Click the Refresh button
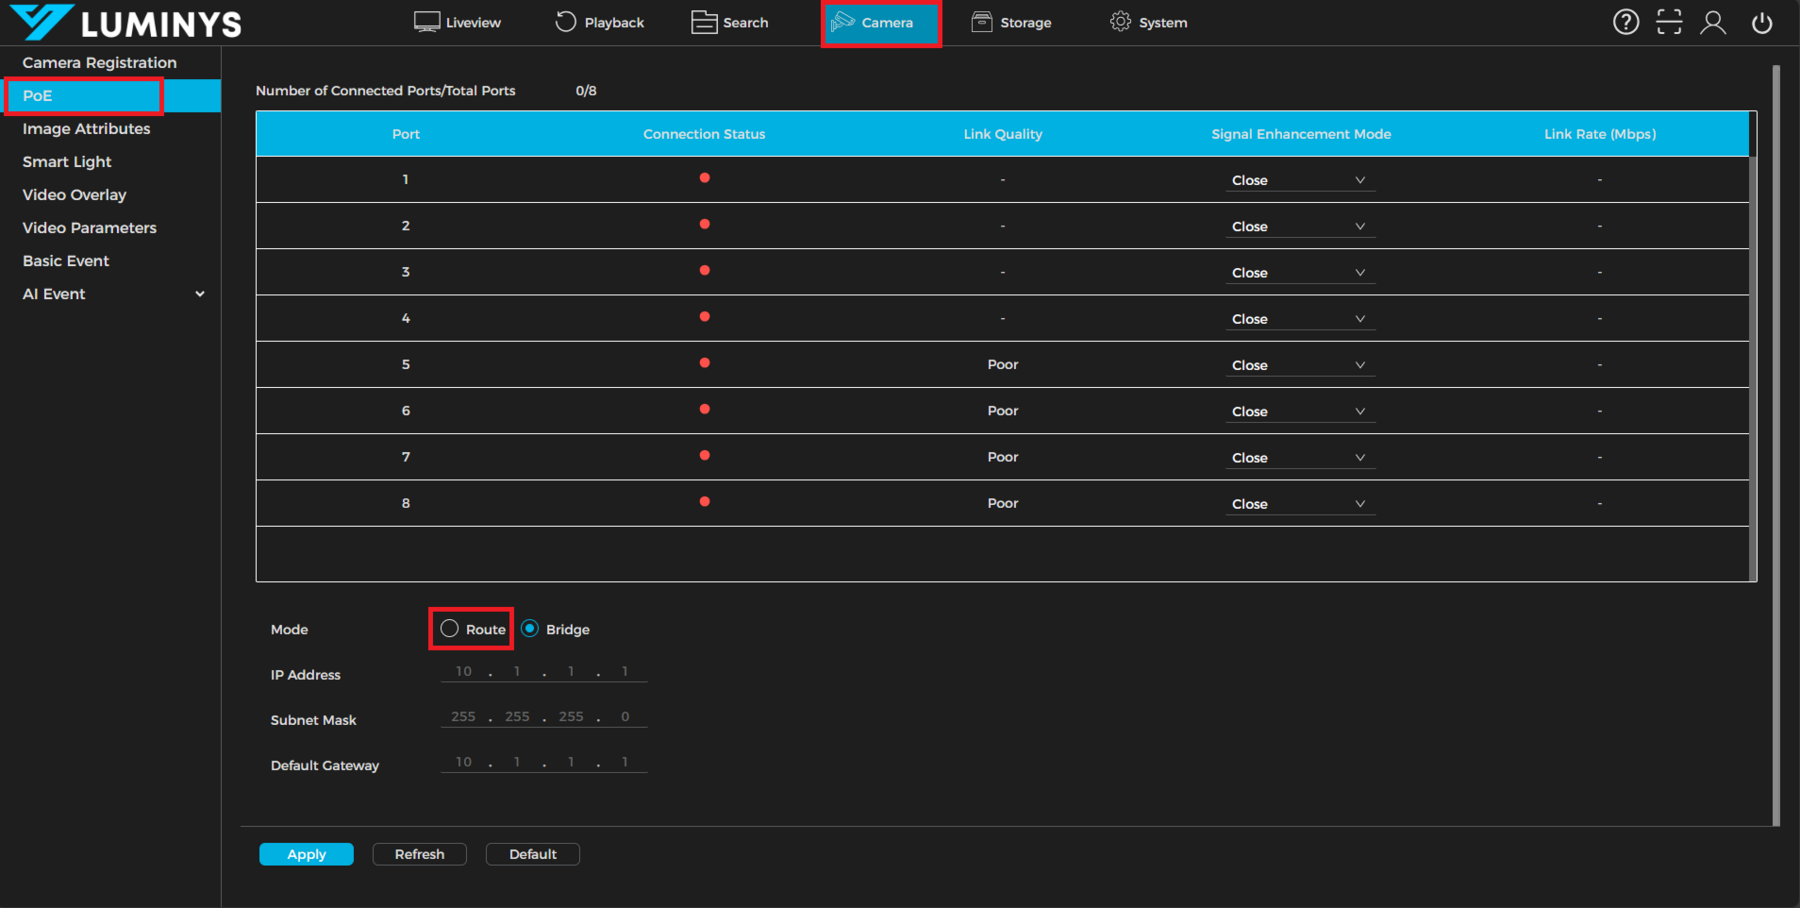The height and width of the screenshot is (908, 1800). coord(419,853)
